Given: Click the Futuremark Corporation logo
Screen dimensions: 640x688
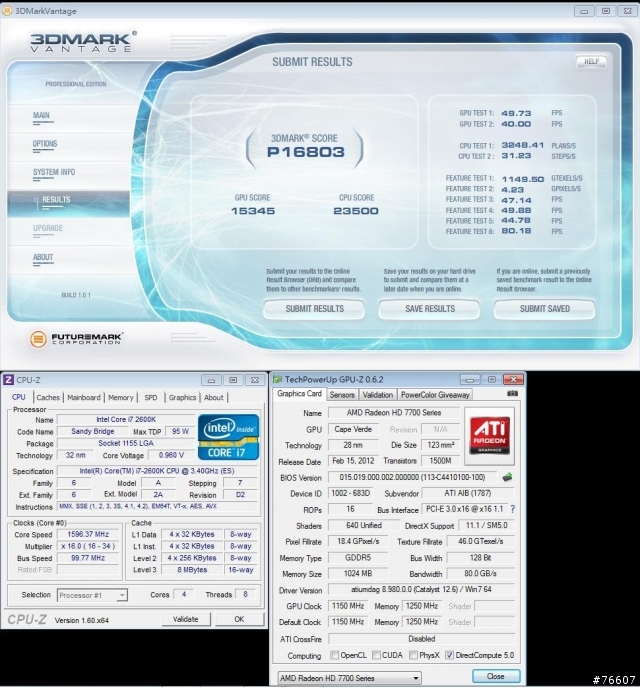Looking at the screenshot, I should (76, 339).
